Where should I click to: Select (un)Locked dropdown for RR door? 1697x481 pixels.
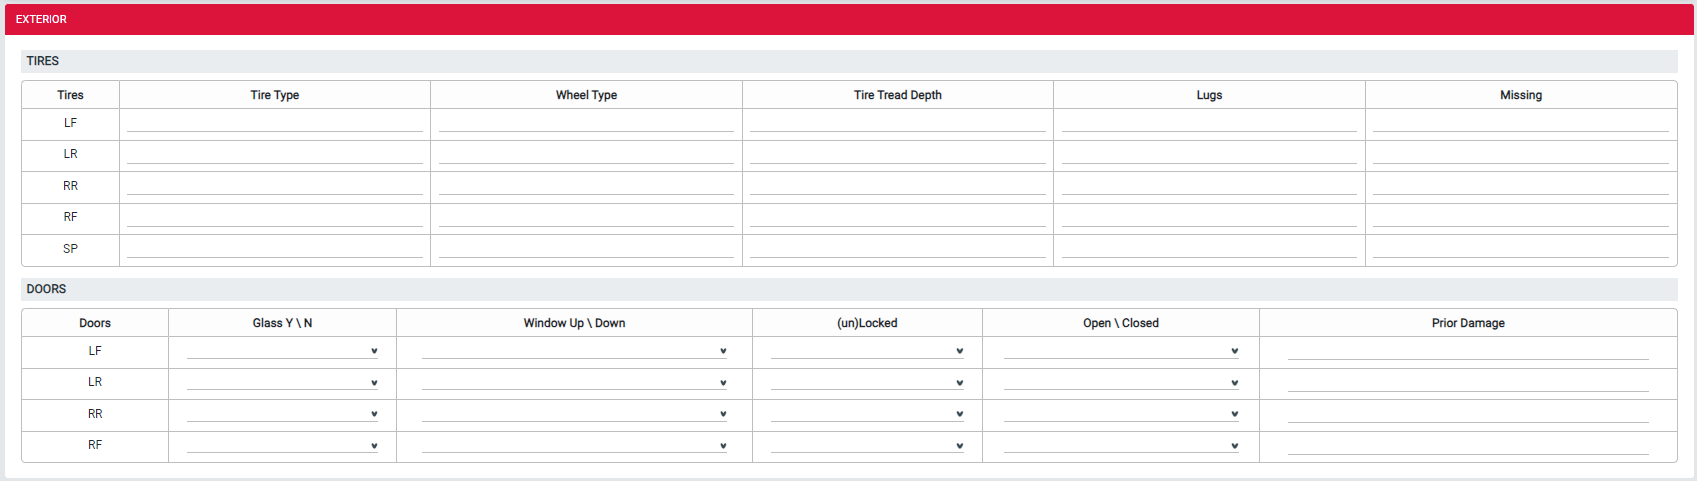click(867, 414)
